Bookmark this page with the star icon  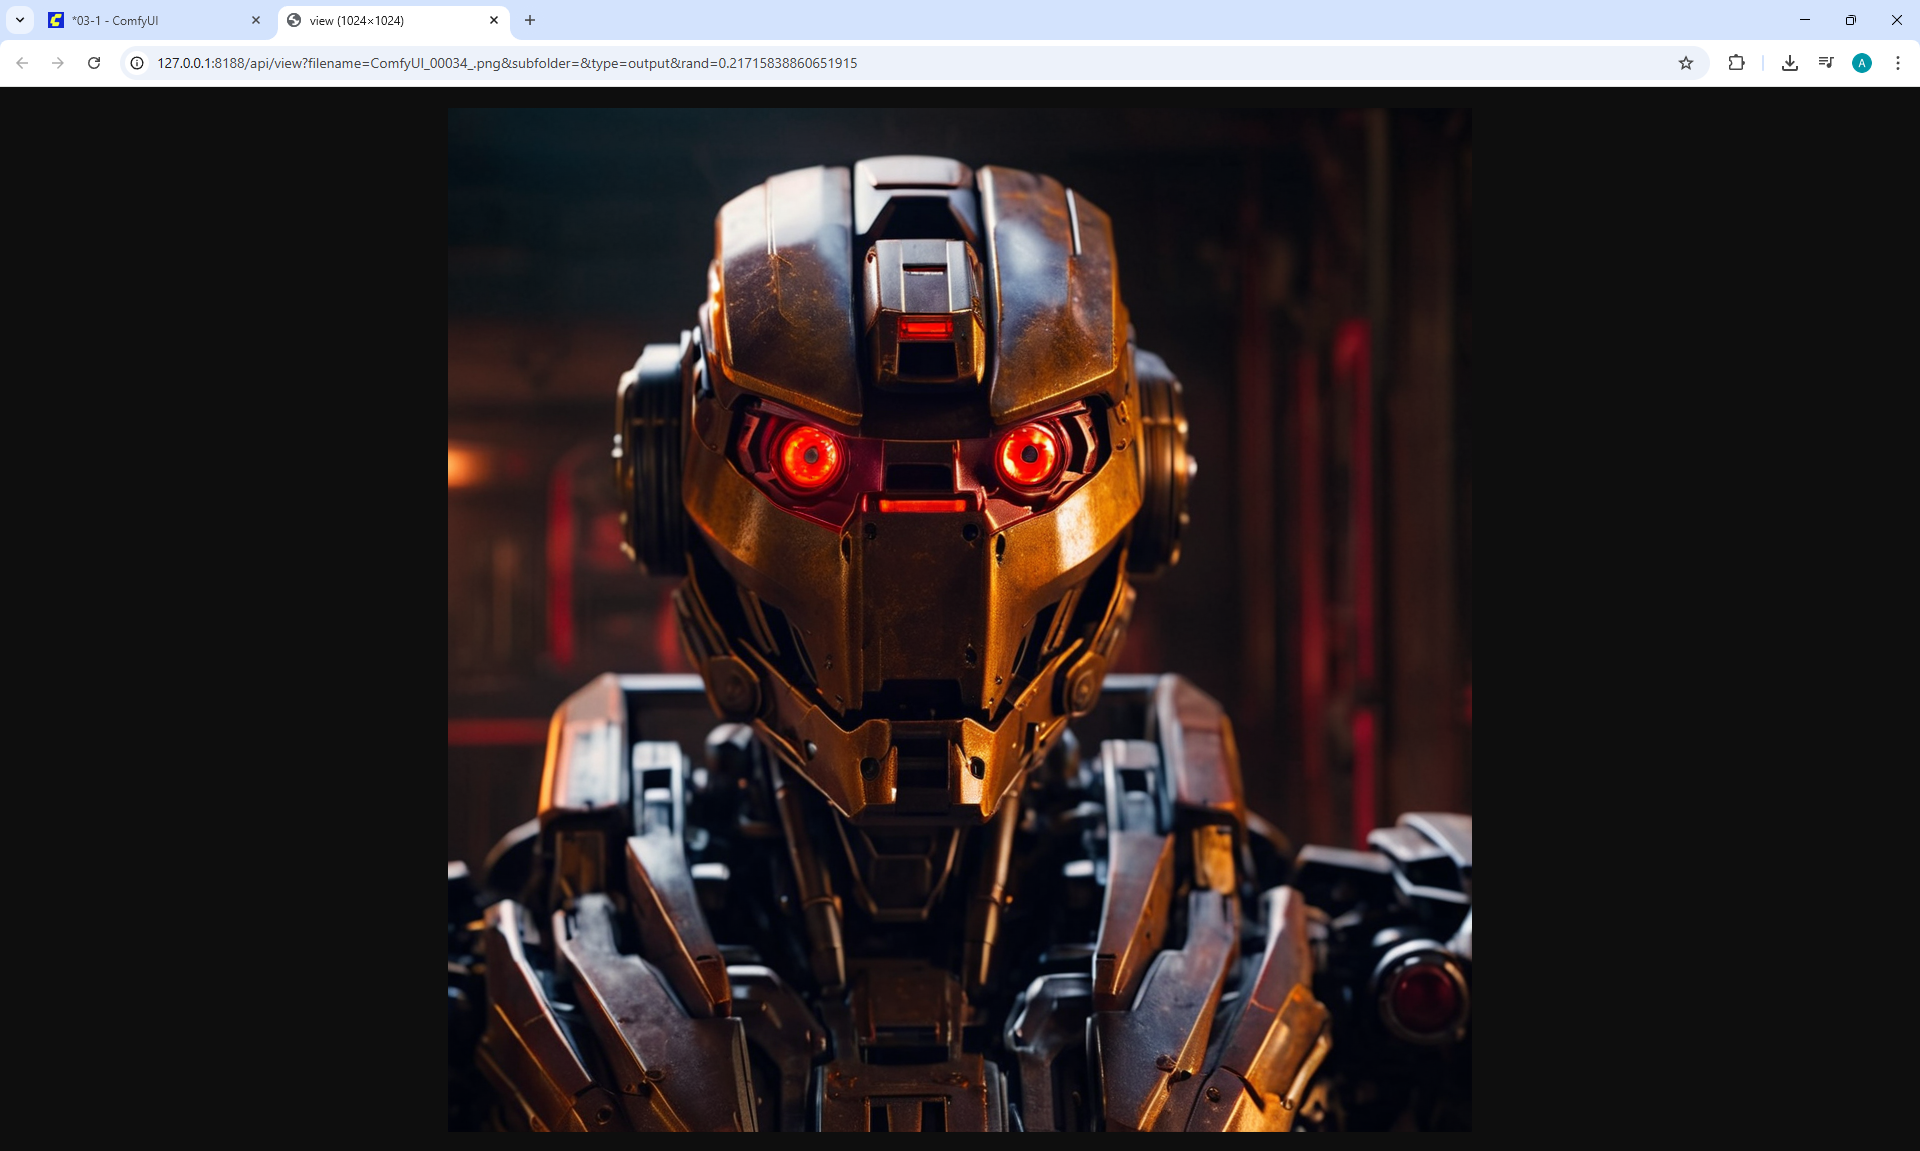(1686, 63)
